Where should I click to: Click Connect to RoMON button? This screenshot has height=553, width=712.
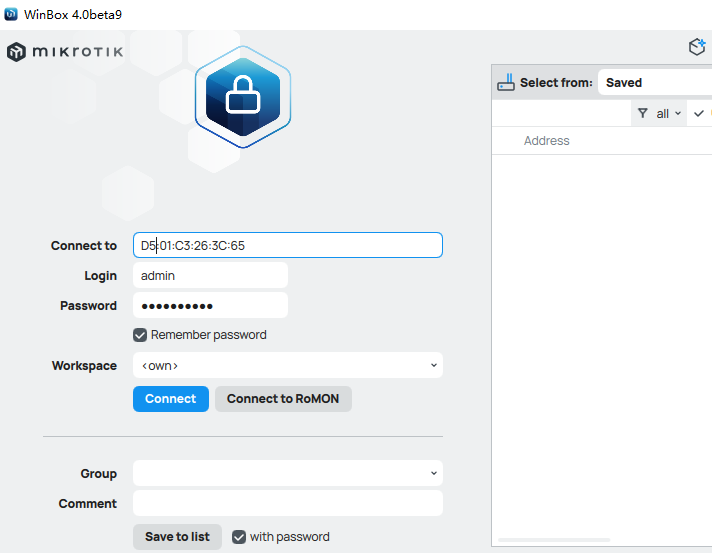pos(283,399)
